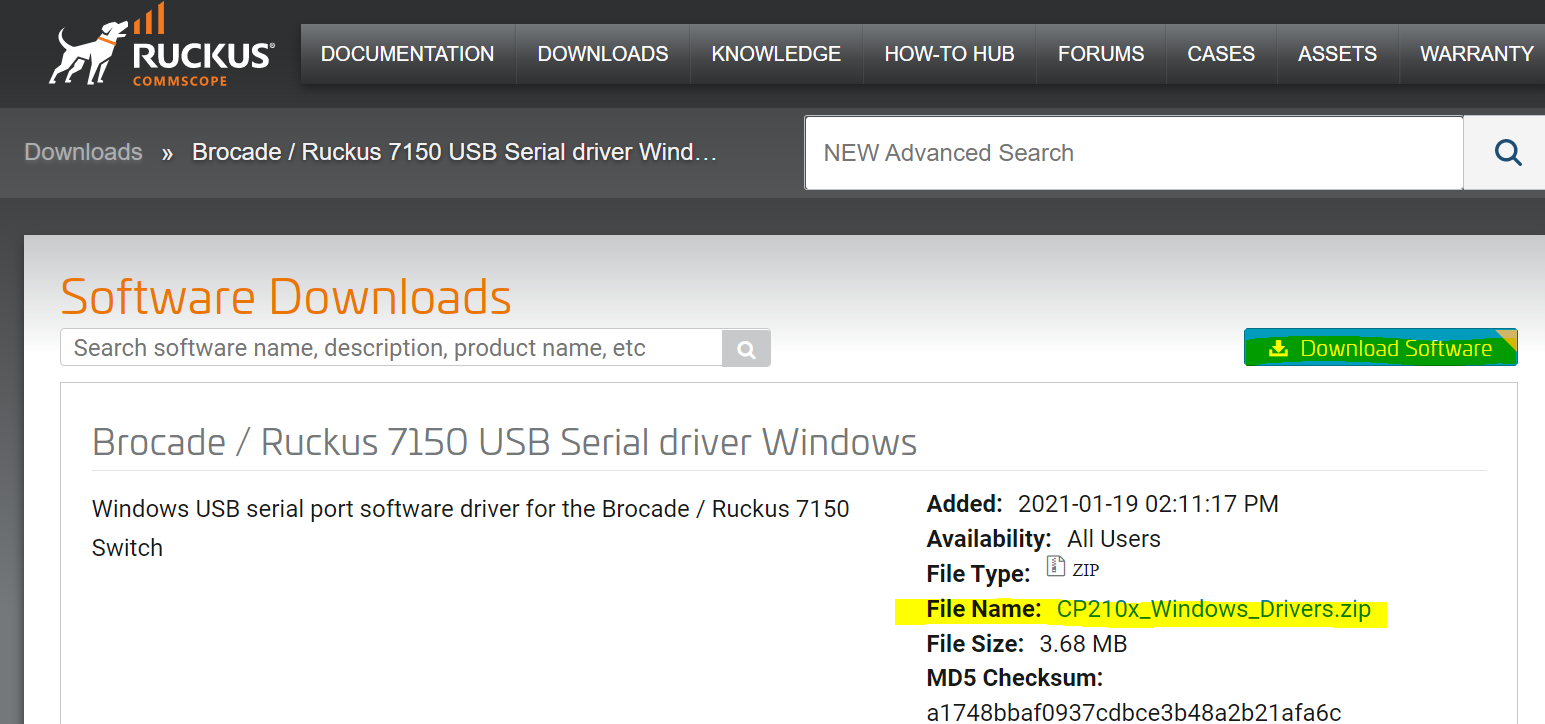Click the CP210x_Windows_Drivers.zip file name link
Screen dimensions: 1545x724
[1214, 609]
